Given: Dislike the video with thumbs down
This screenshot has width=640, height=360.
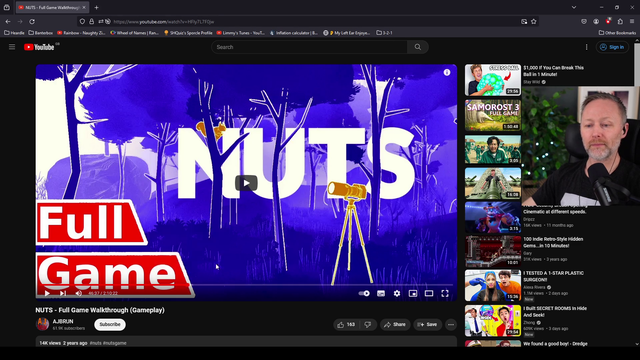Looking at the screenshot, I should pos(368,324).
